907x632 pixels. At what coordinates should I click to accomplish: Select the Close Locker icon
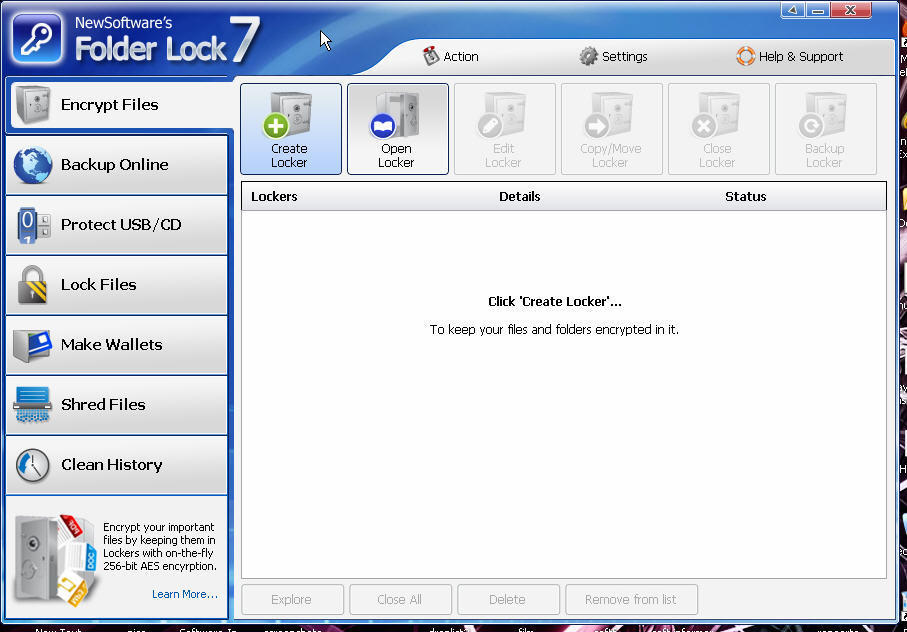tap(718, 128)
